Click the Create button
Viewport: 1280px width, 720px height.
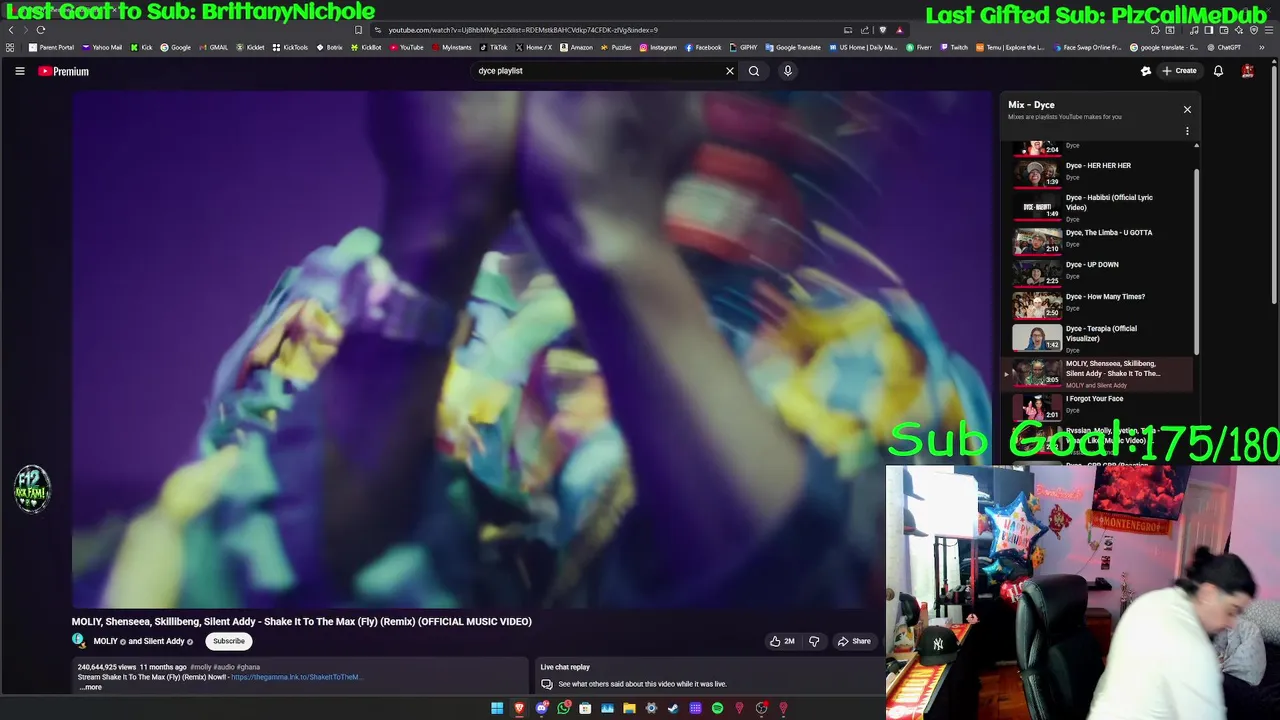(x=1180, y=71)
